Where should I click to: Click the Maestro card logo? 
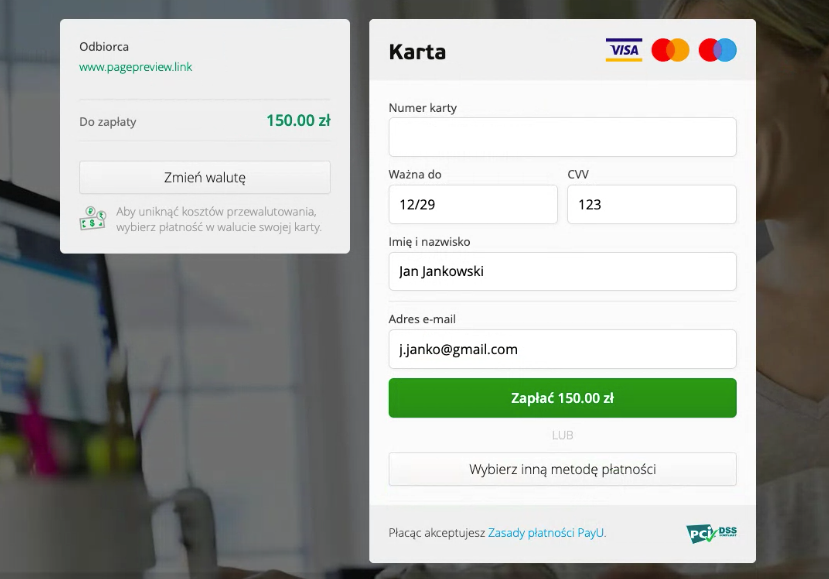click(717, 50)
